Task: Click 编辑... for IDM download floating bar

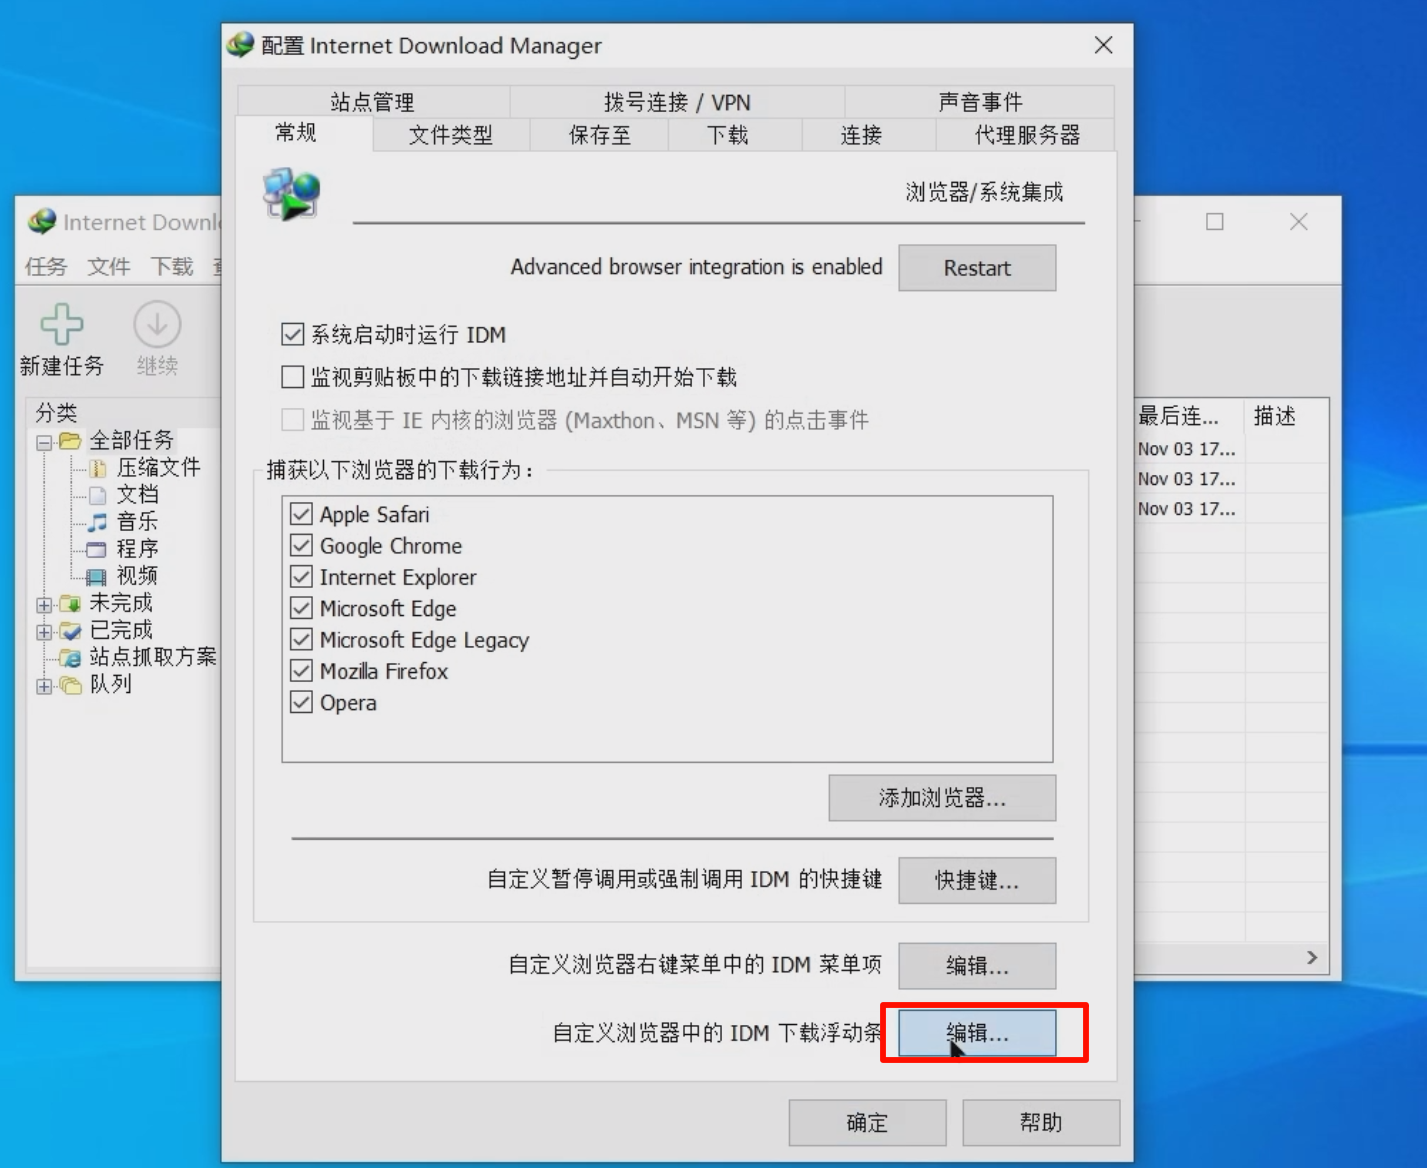Action: pos(977,1033)
